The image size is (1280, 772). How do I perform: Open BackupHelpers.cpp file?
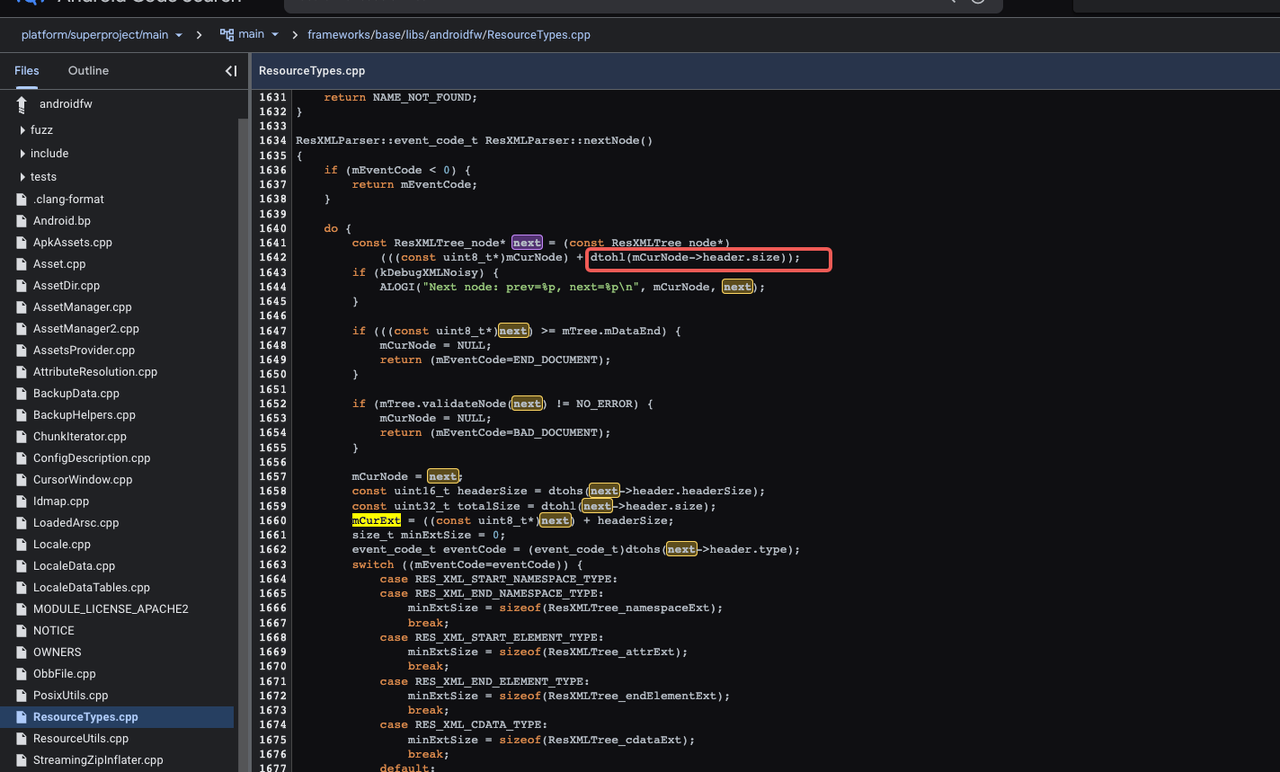coord(84,415)
